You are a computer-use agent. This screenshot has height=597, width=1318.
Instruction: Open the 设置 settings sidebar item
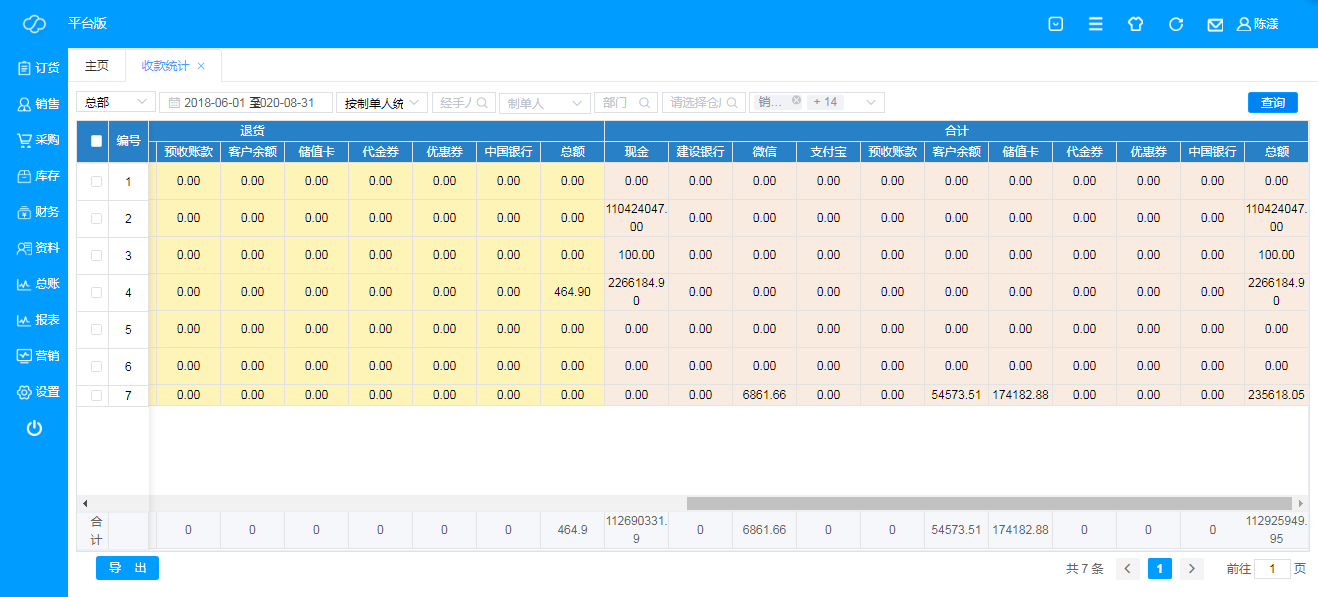click(x=38, y=392)
